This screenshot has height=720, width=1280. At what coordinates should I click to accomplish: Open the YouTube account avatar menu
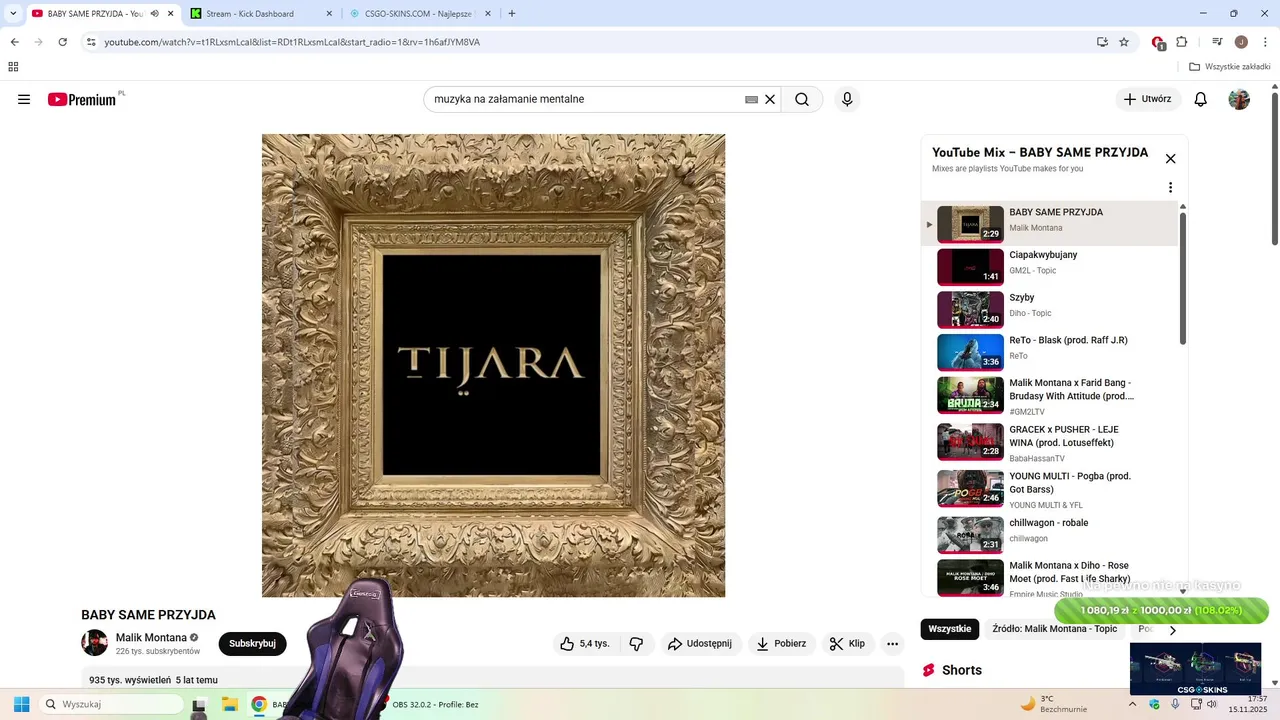point(1239,99)
